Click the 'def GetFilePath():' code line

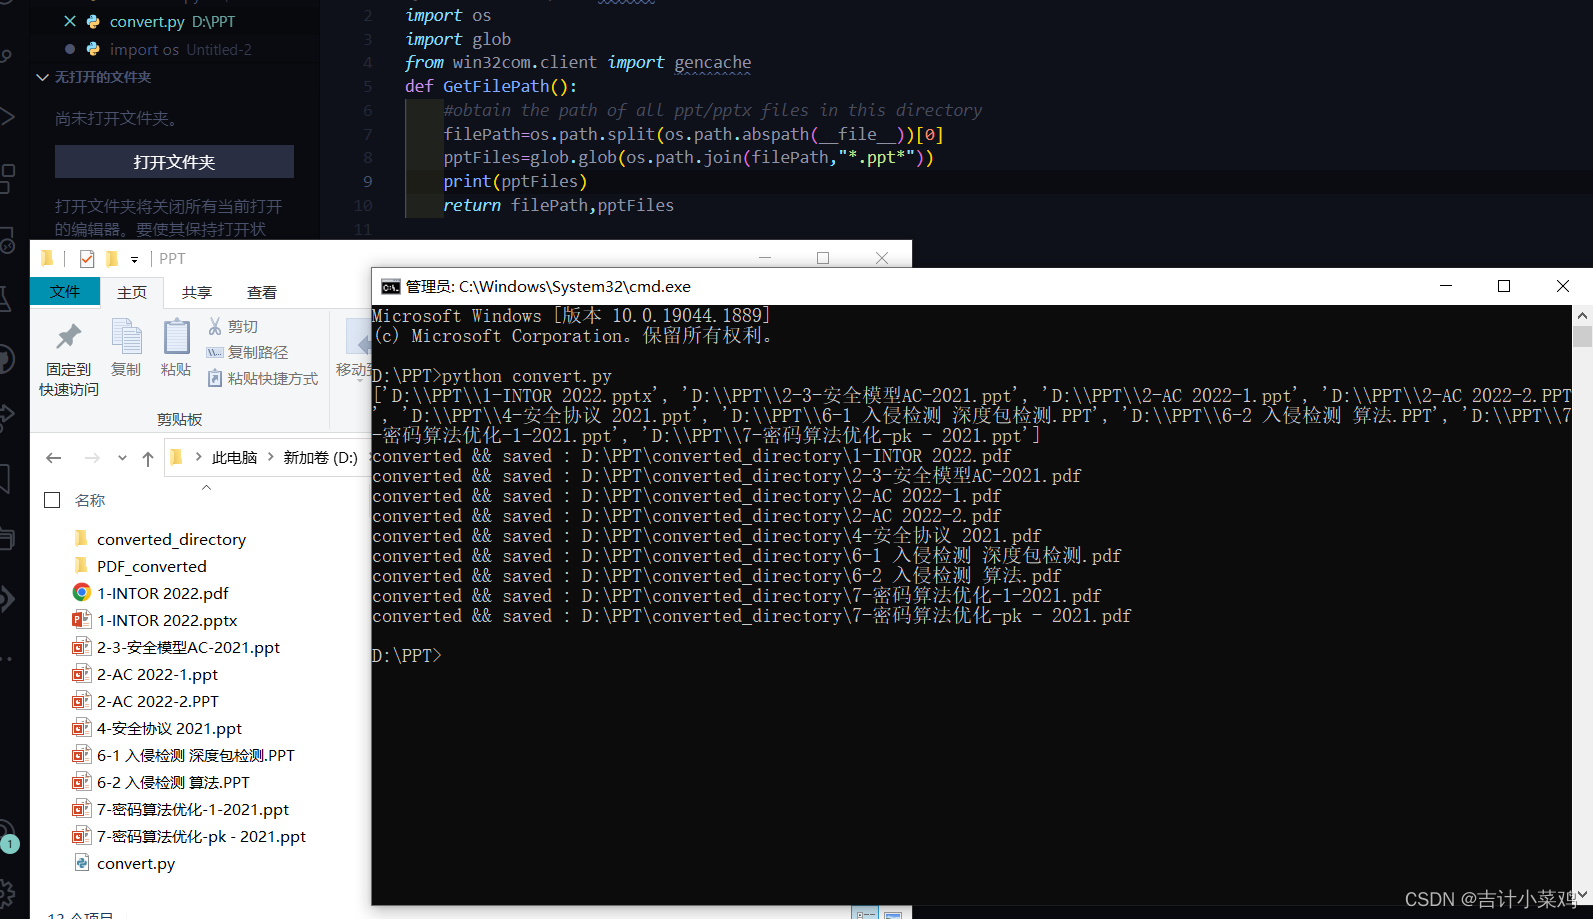pos(491,86)
